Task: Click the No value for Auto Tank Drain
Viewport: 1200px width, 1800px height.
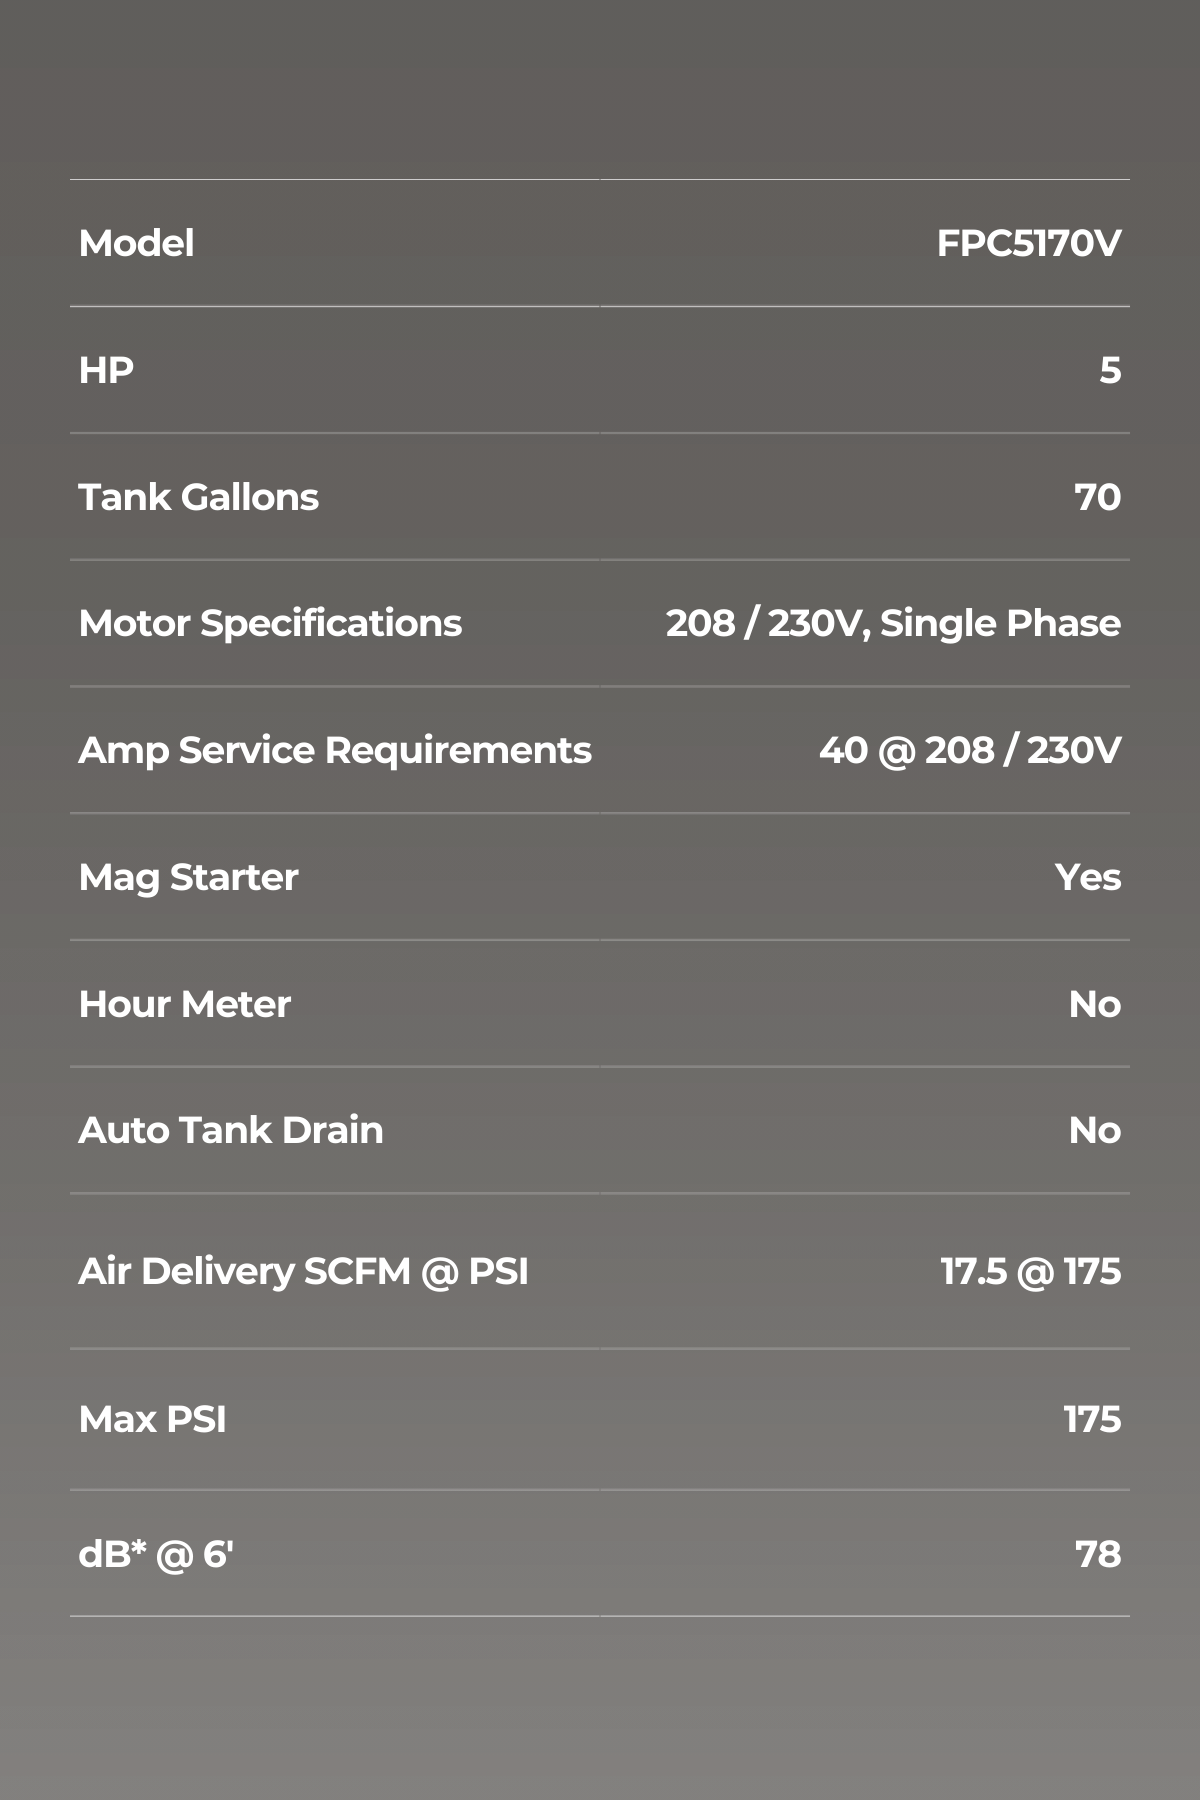Action: tap(1095, 1130)
